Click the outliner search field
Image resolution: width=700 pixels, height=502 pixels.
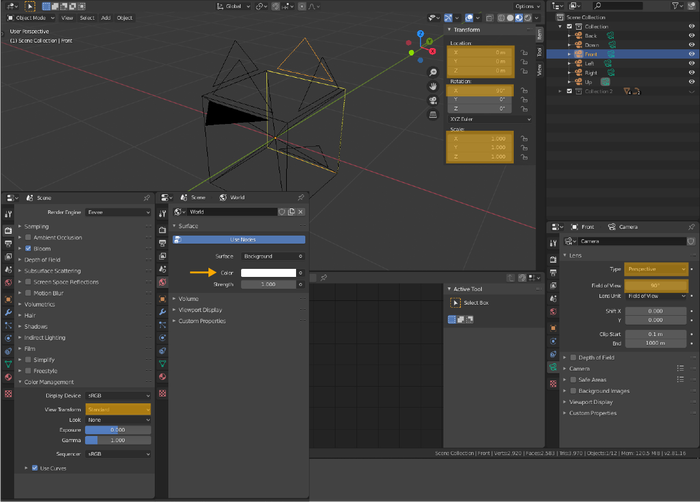point(618,6)
